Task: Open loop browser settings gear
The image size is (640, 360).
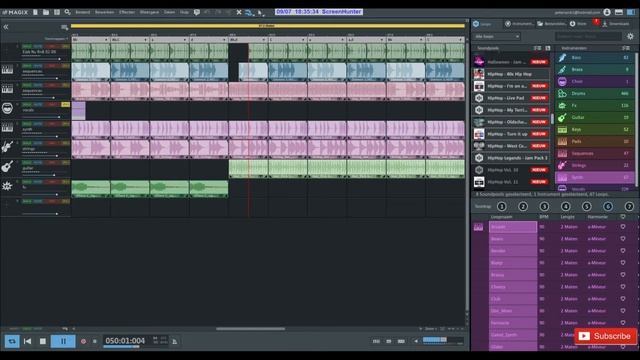Action: [x=631, y=36]
